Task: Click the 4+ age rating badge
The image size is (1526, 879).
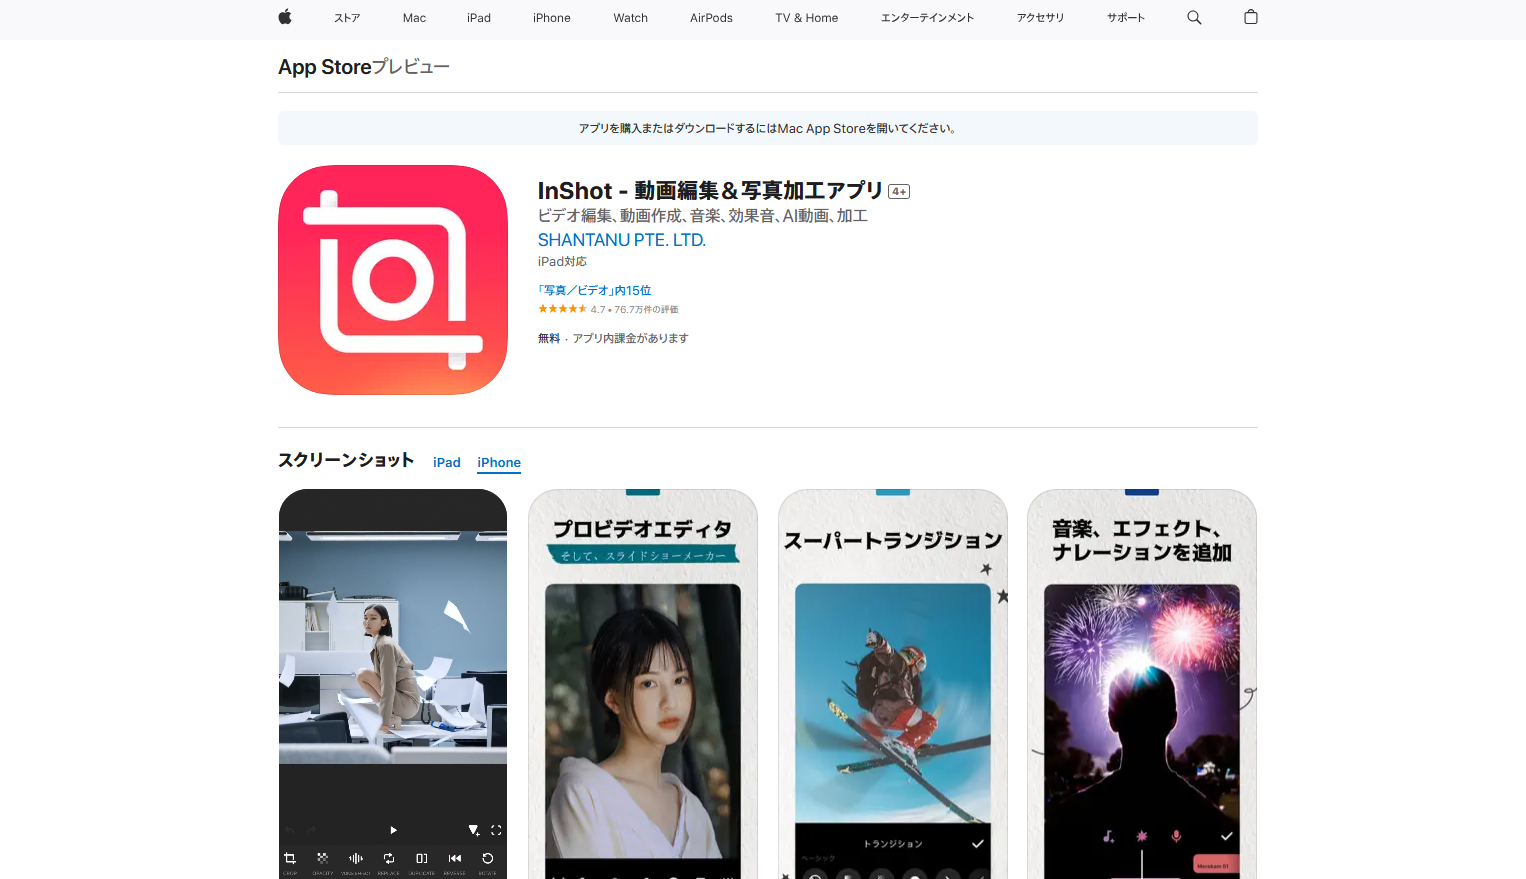Action: coord(899,192)
